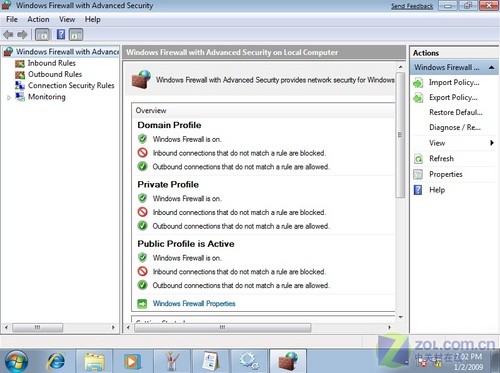Expand the Monitoring tree node arrow

(x=9, y=98)
